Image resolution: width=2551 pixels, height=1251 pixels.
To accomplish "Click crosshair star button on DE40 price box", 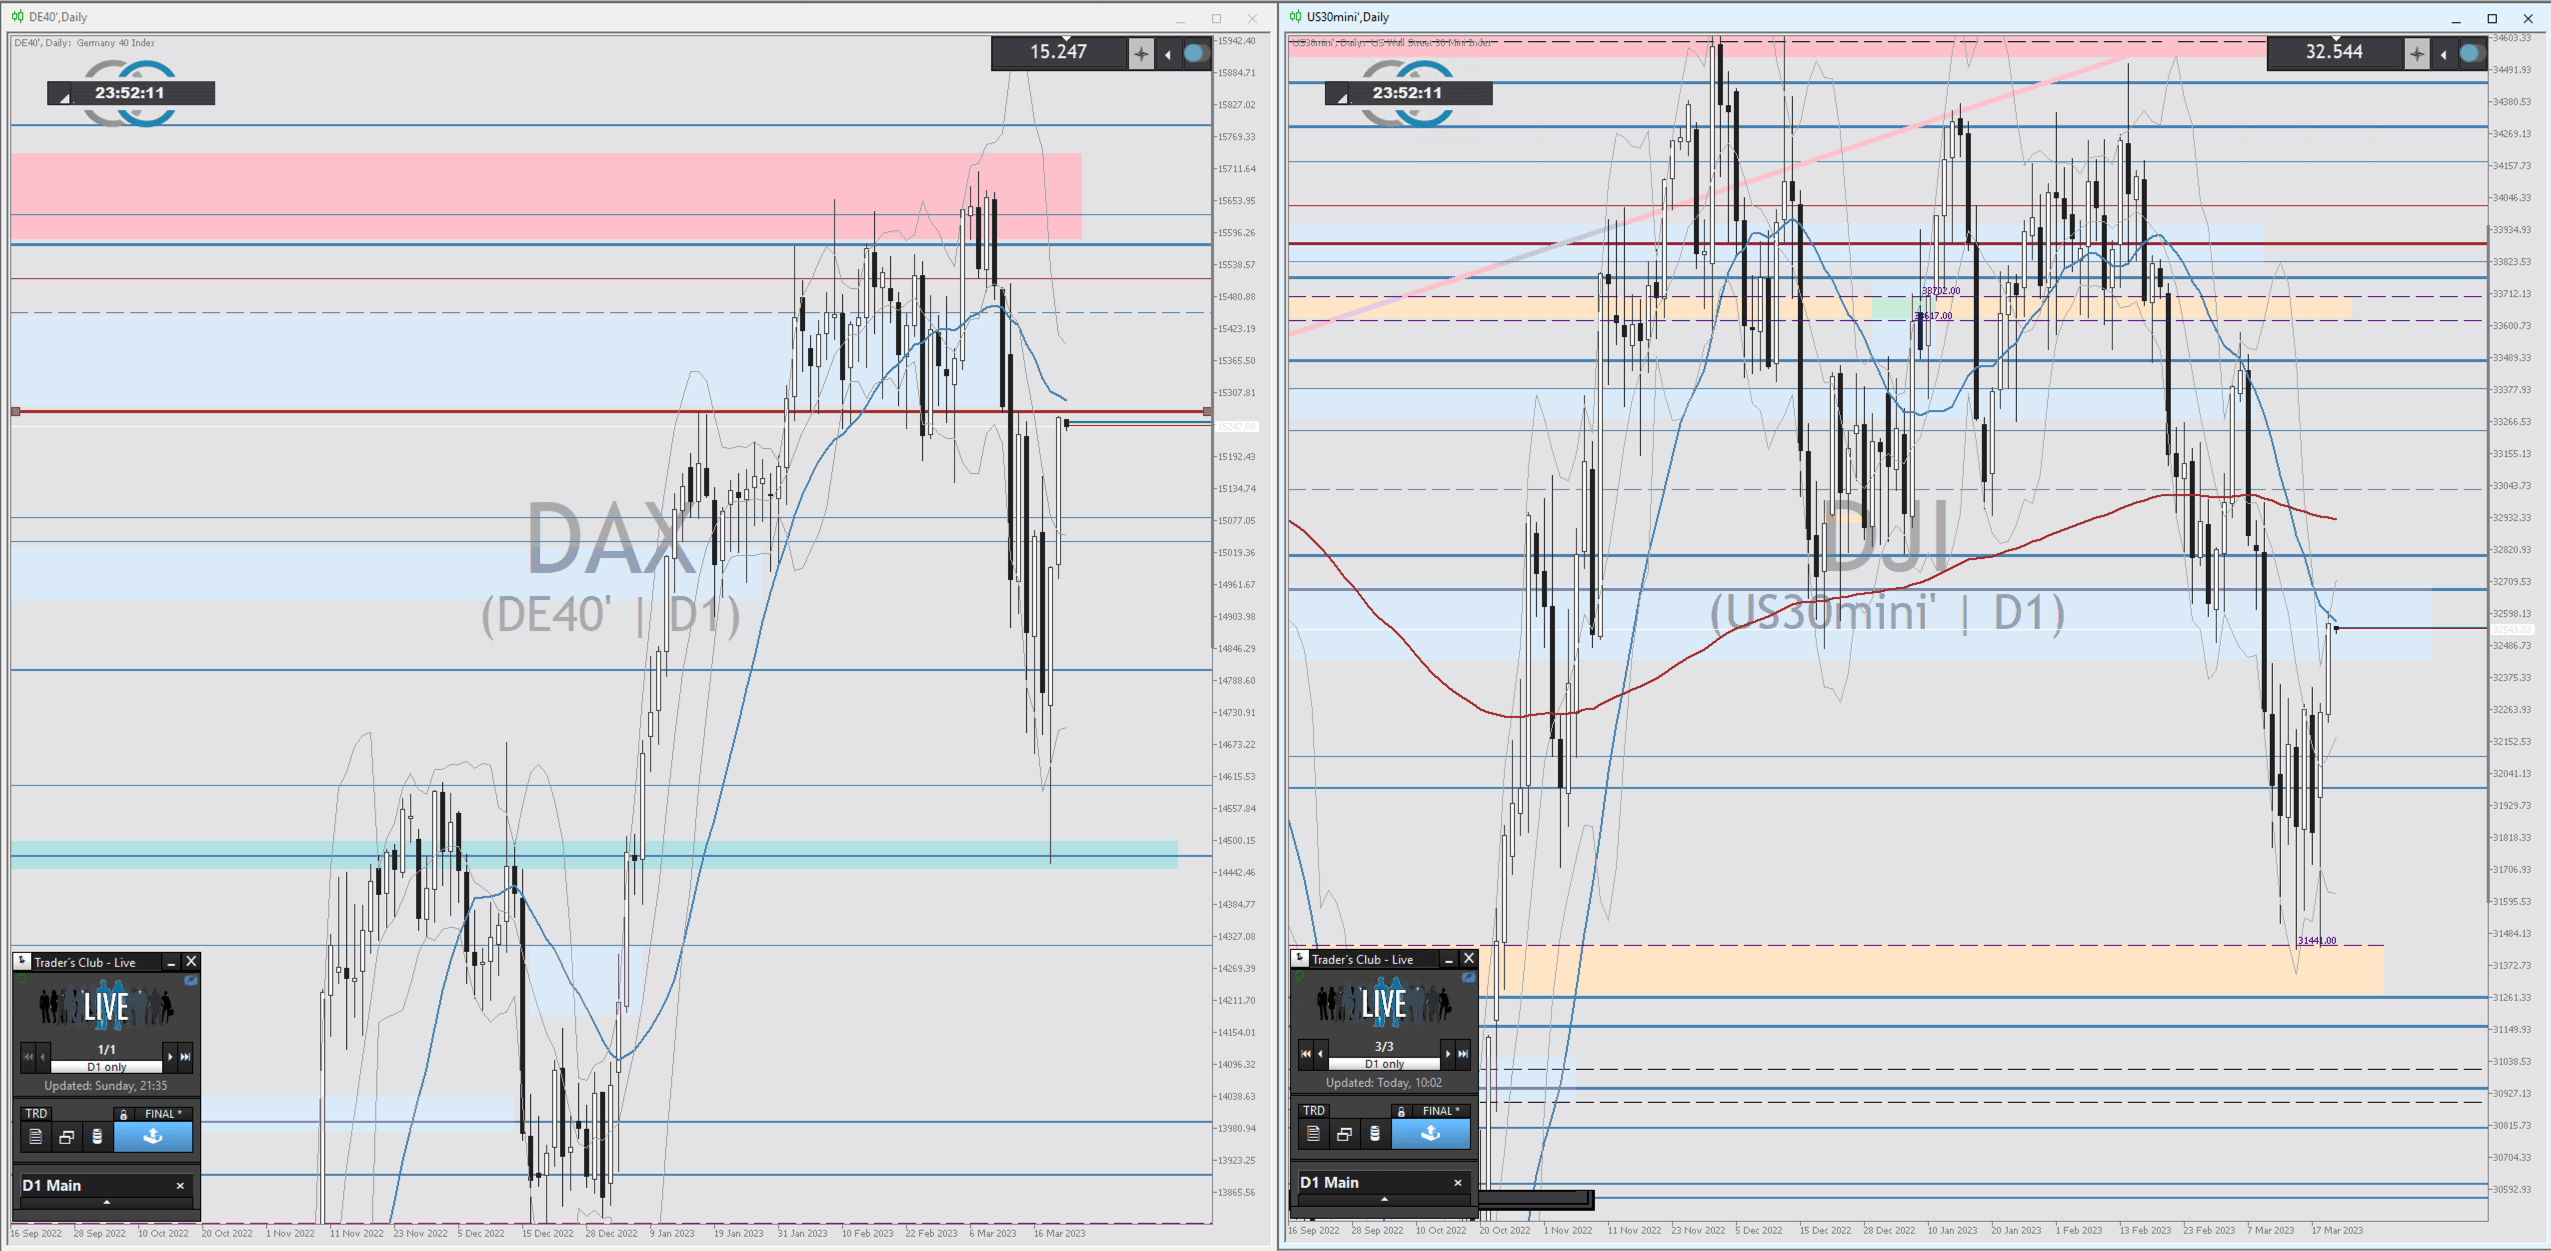I will 1141,54.
